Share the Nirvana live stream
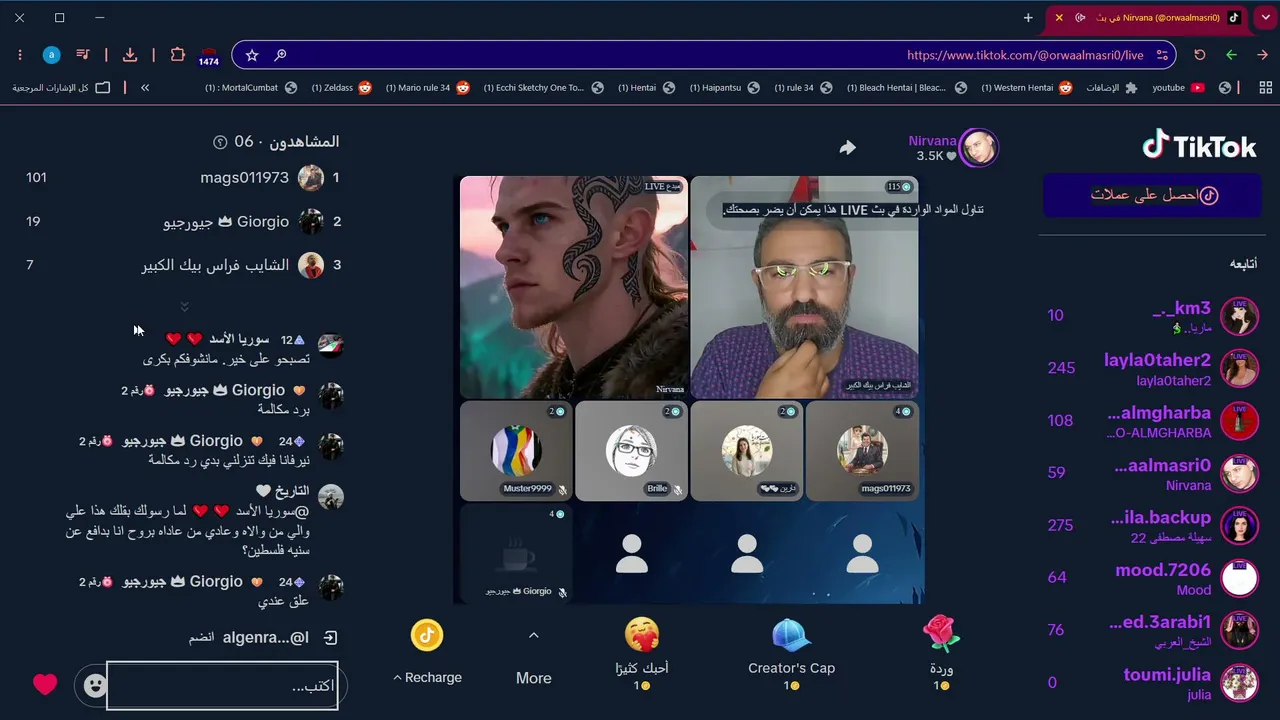 847,148
